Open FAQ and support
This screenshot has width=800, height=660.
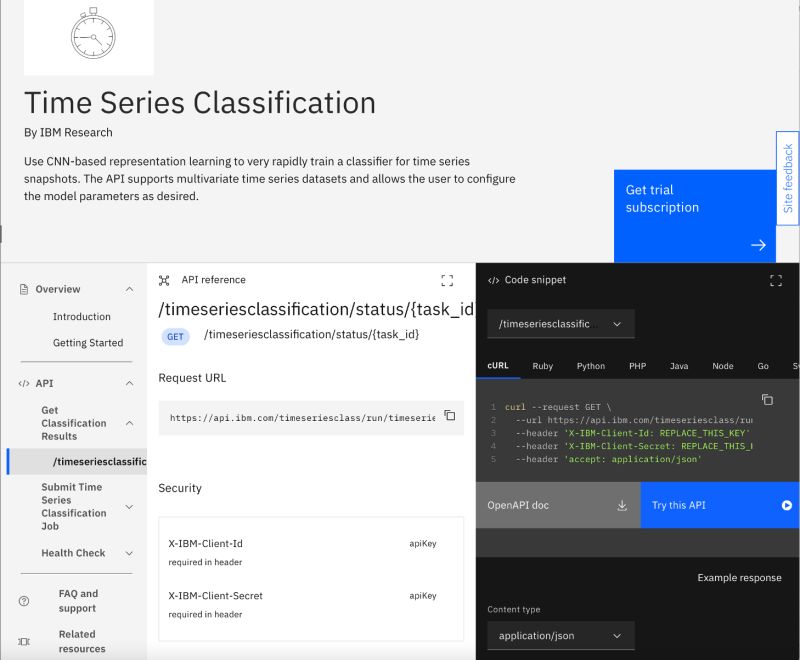tap(78, 601)
